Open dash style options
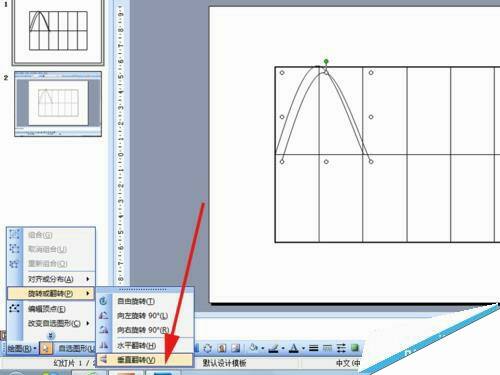 (327, 348)
